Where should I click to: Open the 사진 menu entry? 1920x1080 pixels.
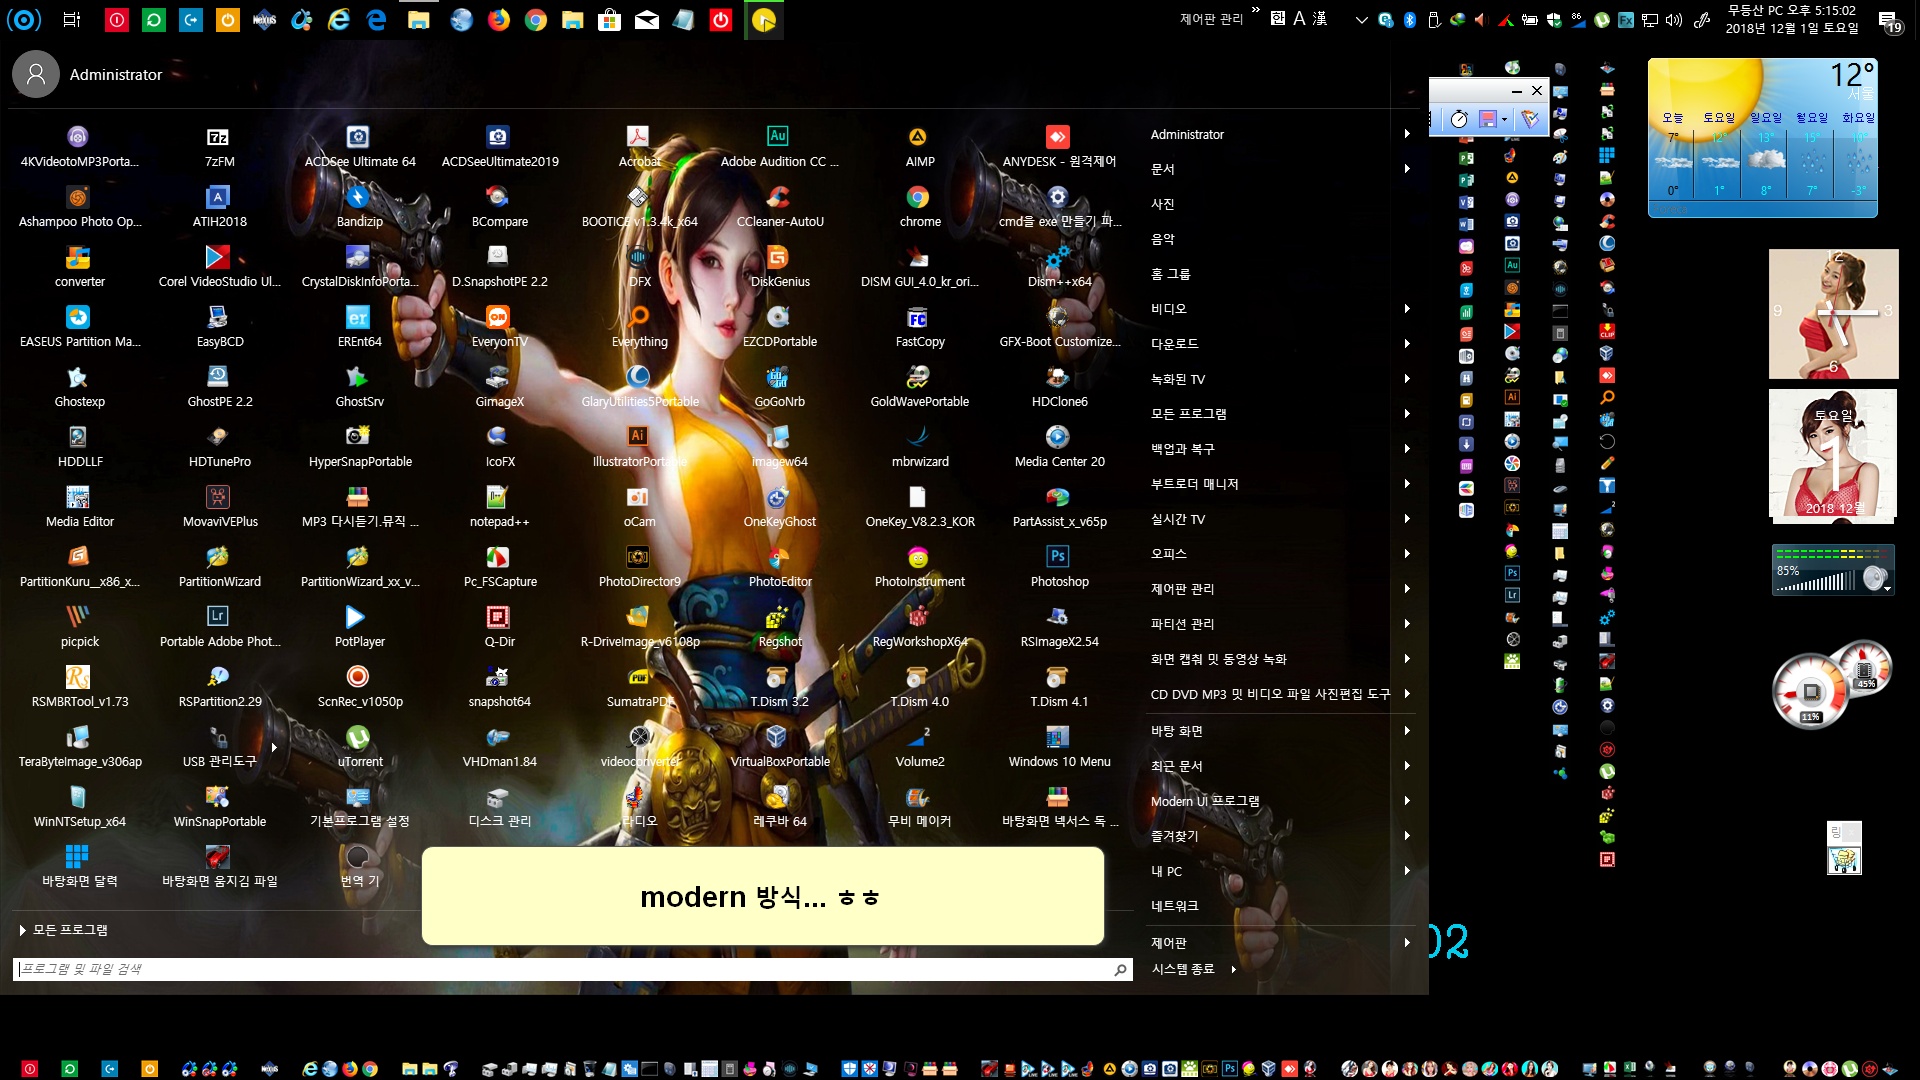(x=1162, y=204)
